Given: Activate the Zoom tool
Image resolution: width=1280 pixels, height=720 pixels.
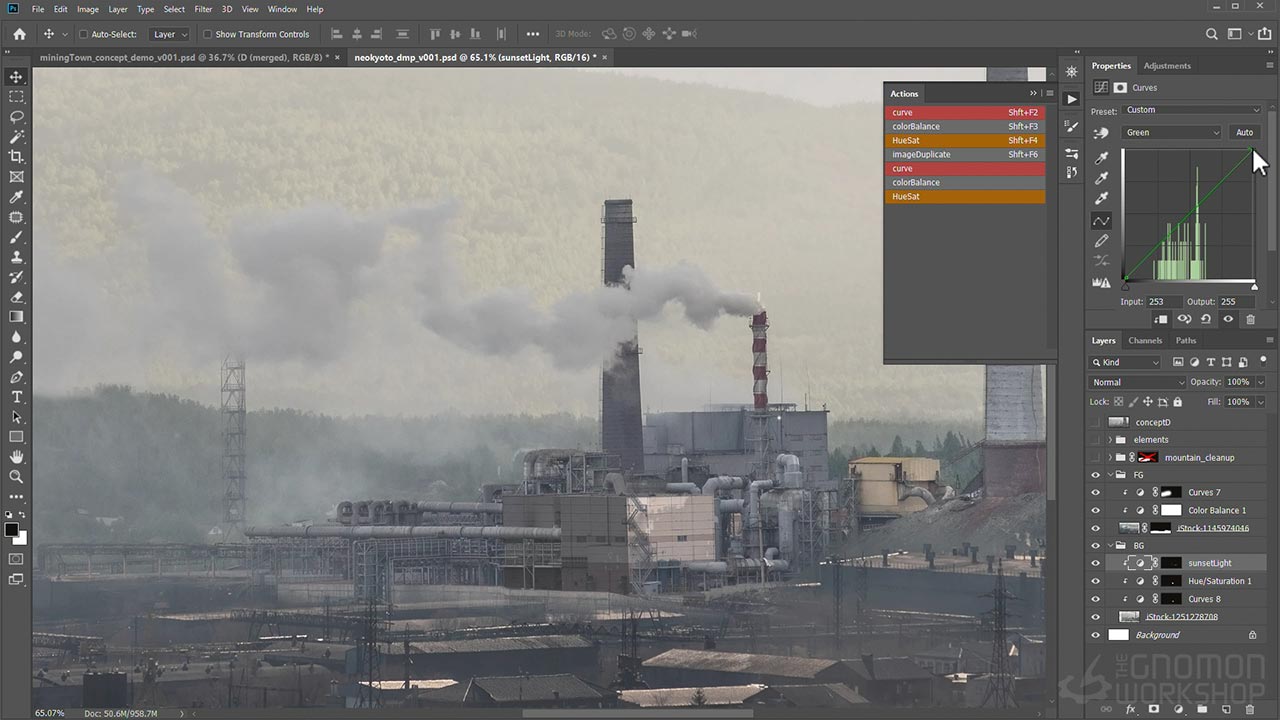Looking at the screenshot, I should 16,477.
